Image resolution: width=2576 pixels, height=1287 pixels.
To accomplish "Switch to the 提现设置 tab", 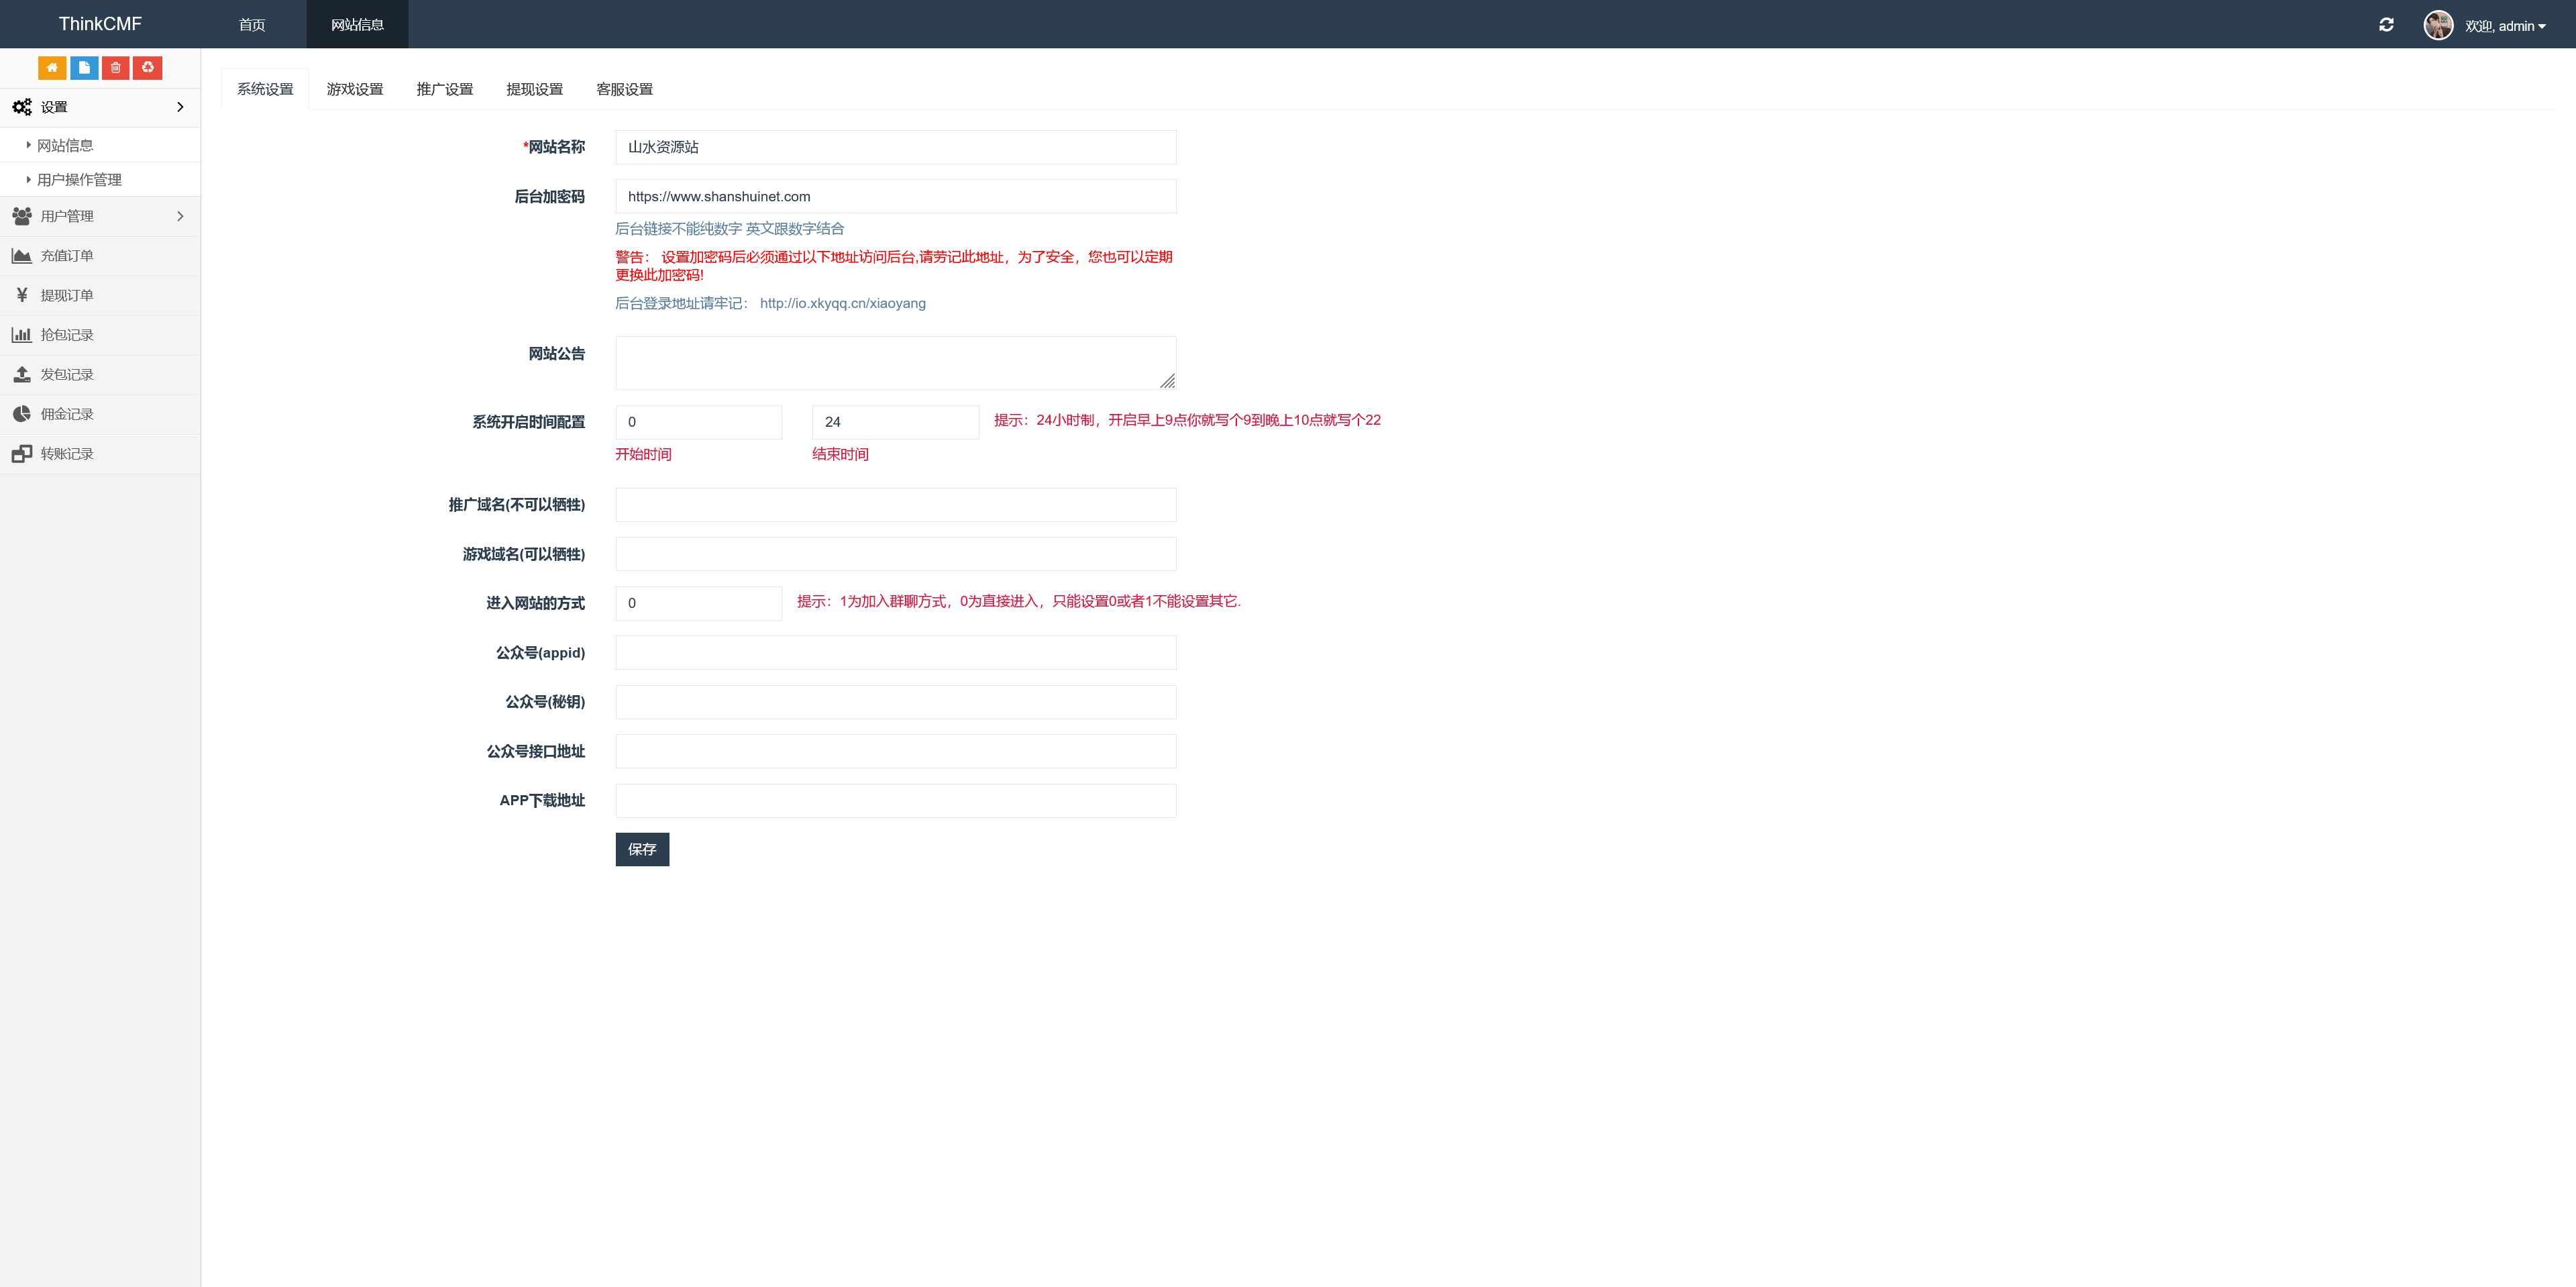I will pos(534,89).
